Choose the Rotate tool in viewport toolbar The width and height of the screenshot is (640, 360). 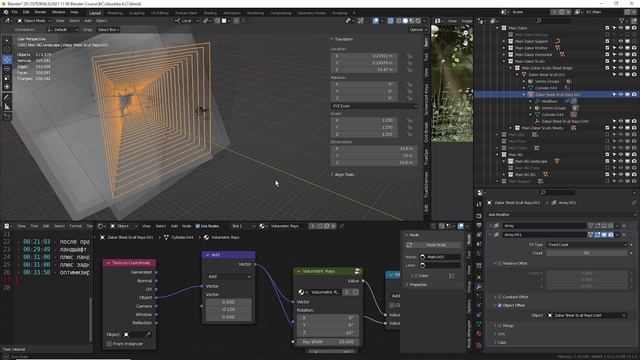(x=7, y=69)
